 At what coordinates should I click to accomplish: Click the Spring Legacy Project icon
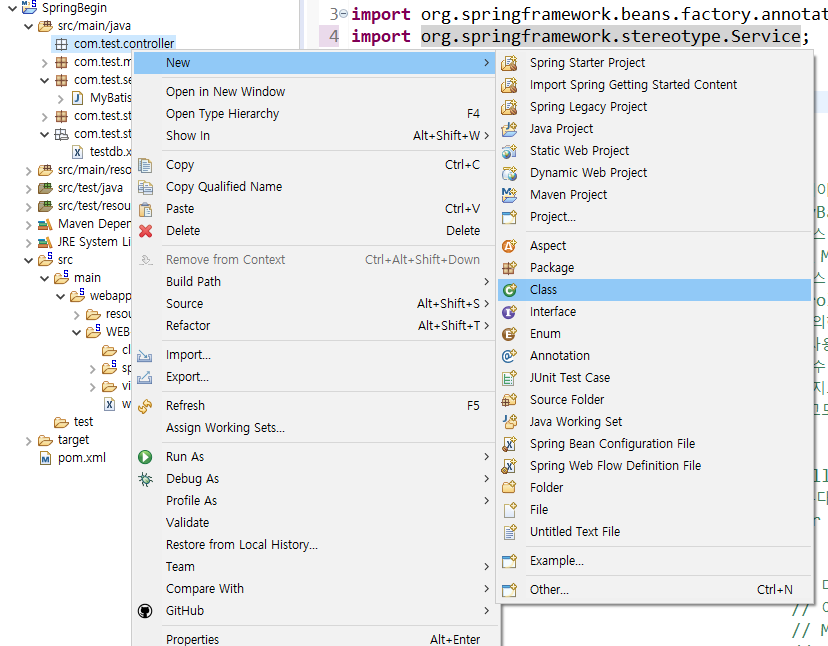pos(509,107)
